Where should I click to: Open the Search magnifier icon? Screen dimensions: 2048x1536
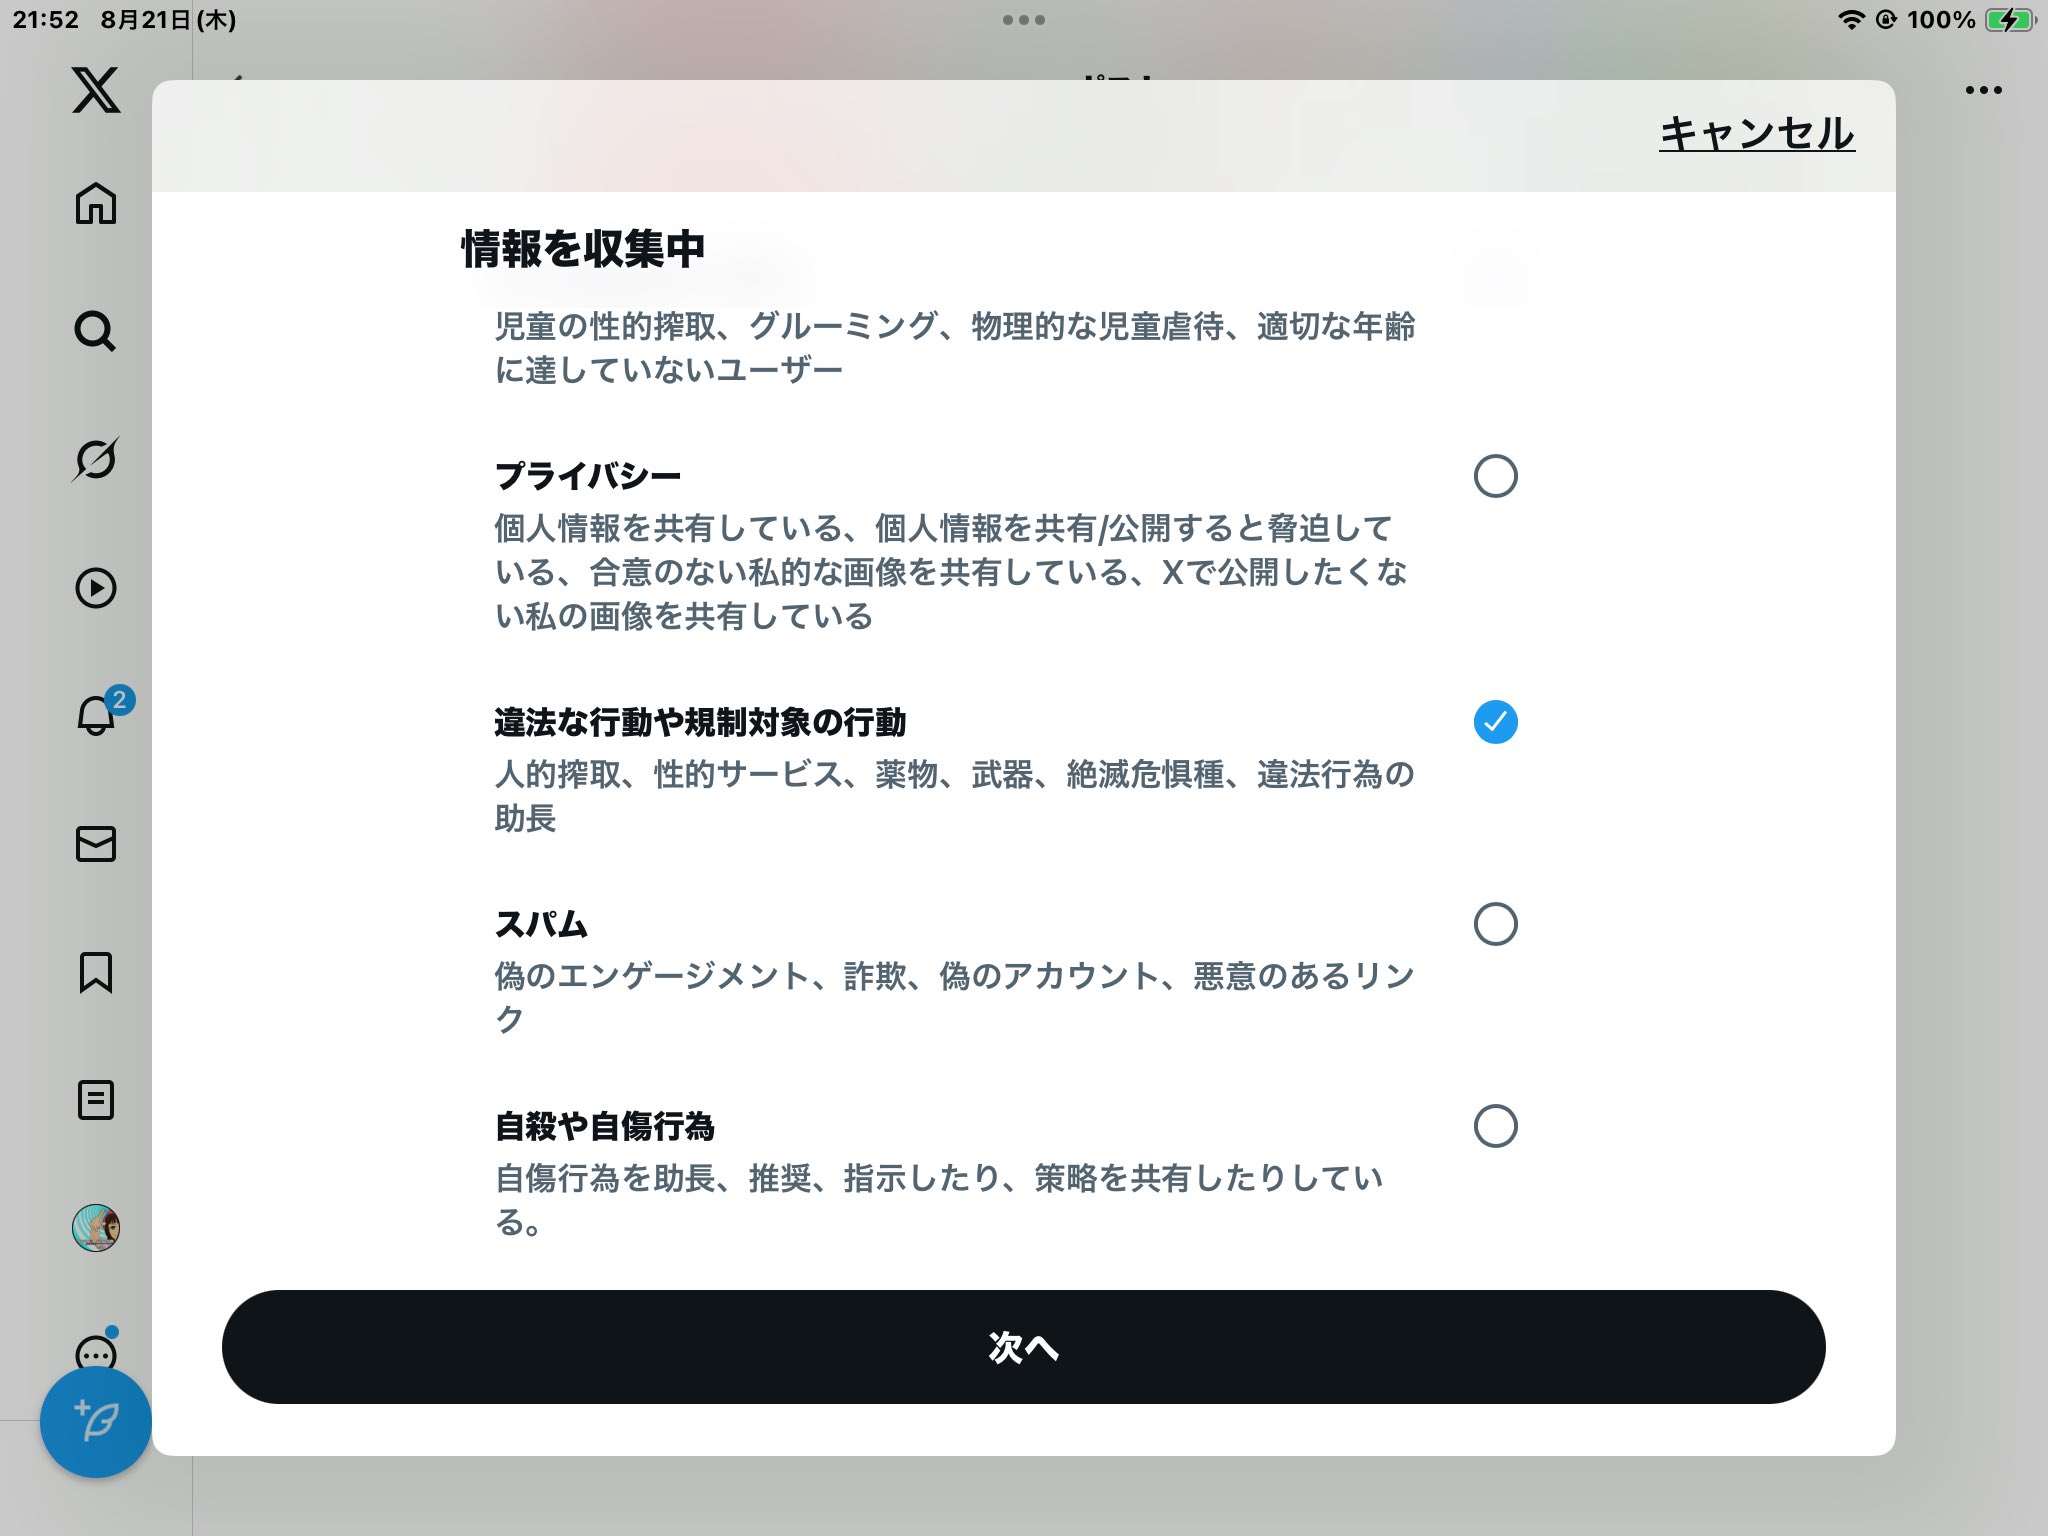click(x=96, y=331)
